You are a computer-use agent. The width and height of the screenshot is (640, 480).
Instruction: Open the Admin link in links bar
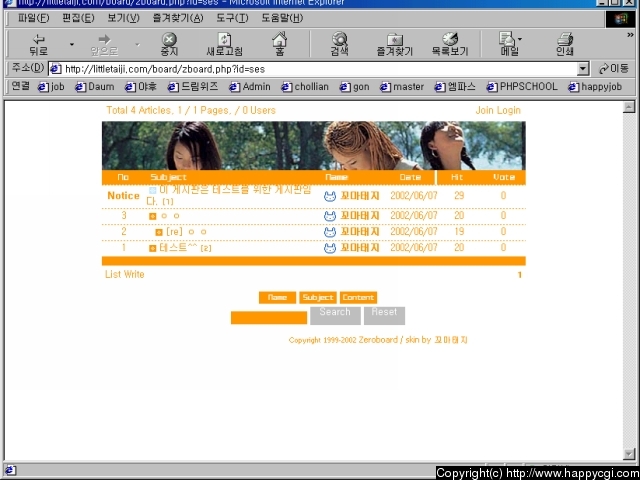tap(250, 87)
